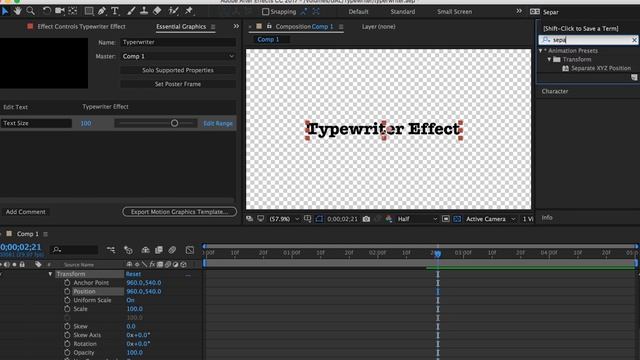The width and height of the screenshot is (640, 360).
Task: Click the timeline layer search field
Action: pyautogui.click(x=74, y=250)
